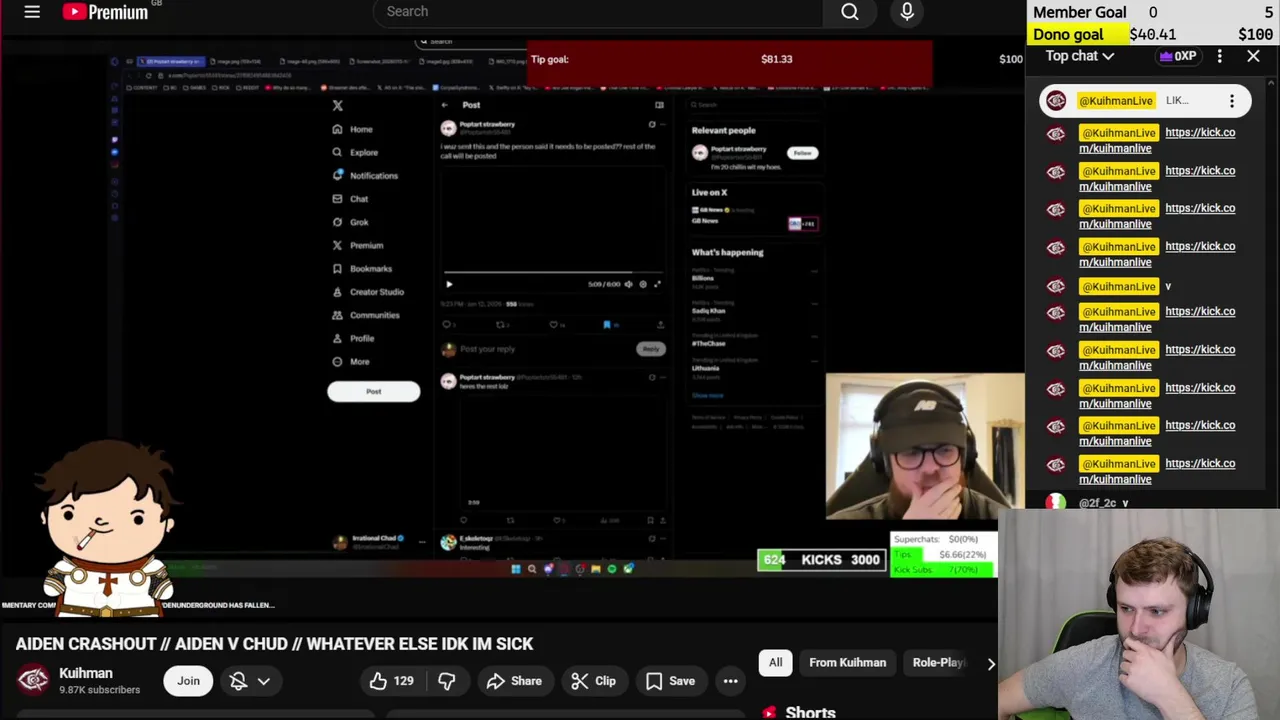Mute the X video with speaker icon
Screen dimensions: 1280x720
click(629, 285)
